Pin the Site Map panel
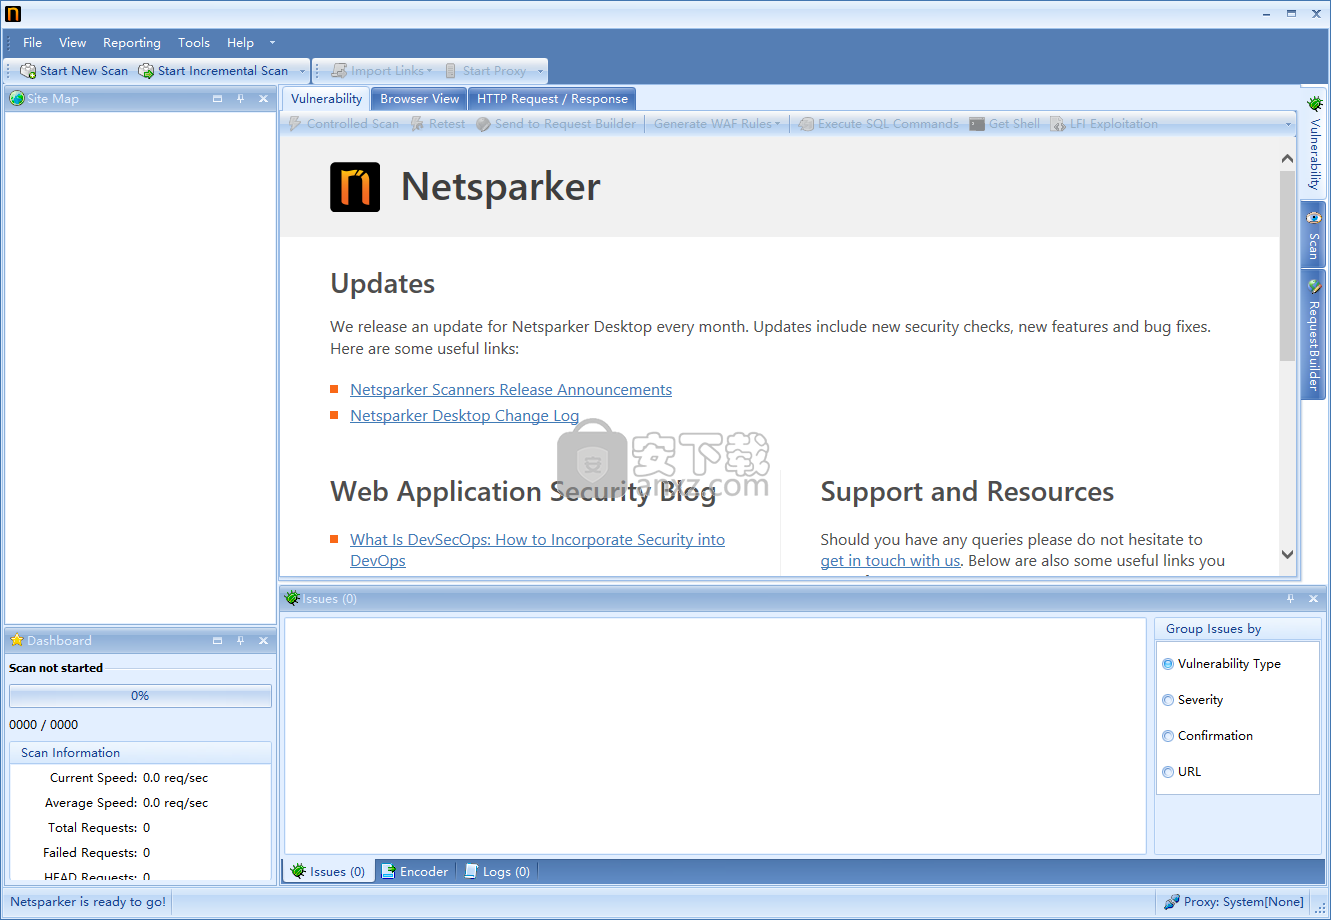Screen dimensions: 1331x920 [x=240, y=99]
